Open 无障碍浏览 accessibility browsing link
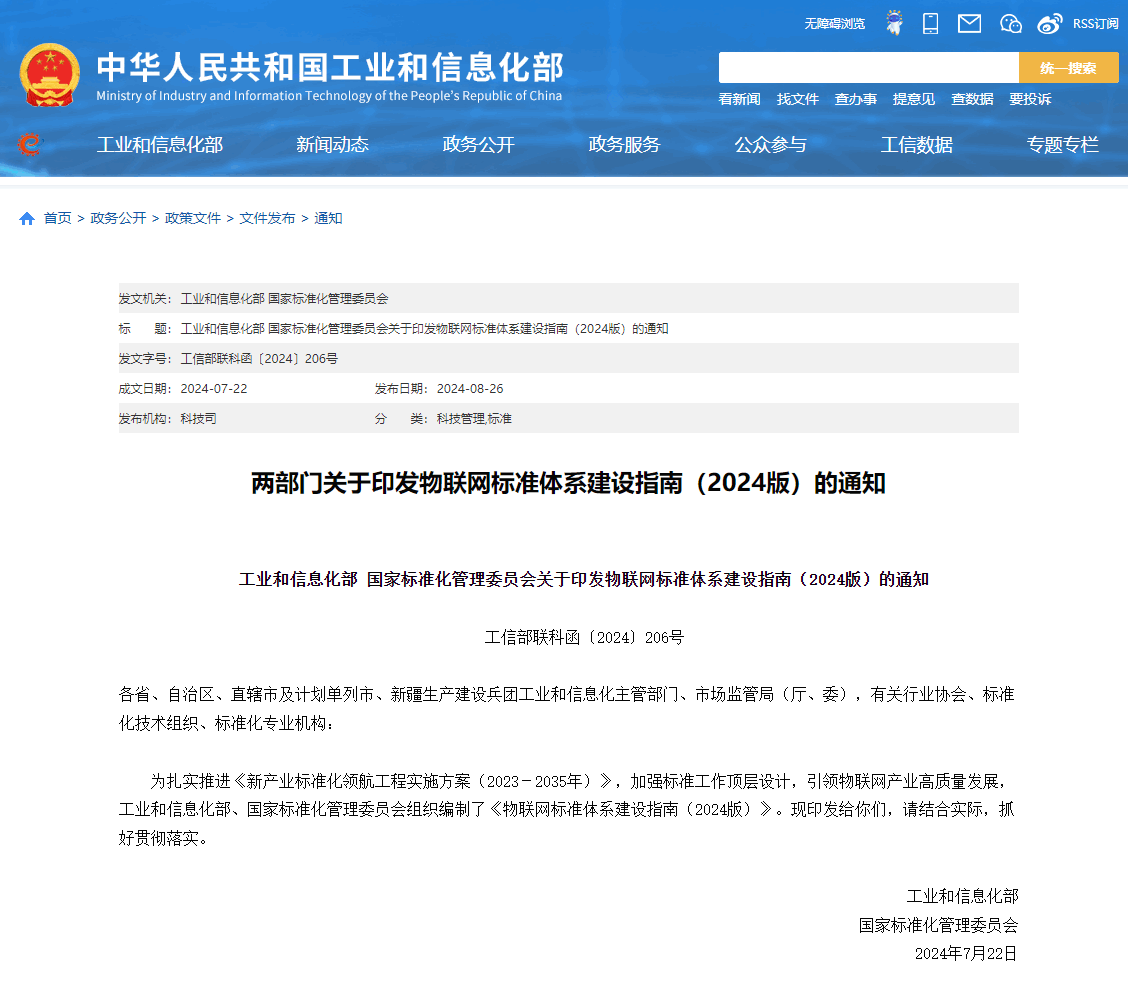Screen dimensions: 1128x986 pyautogui.click(x=834, y=24)
